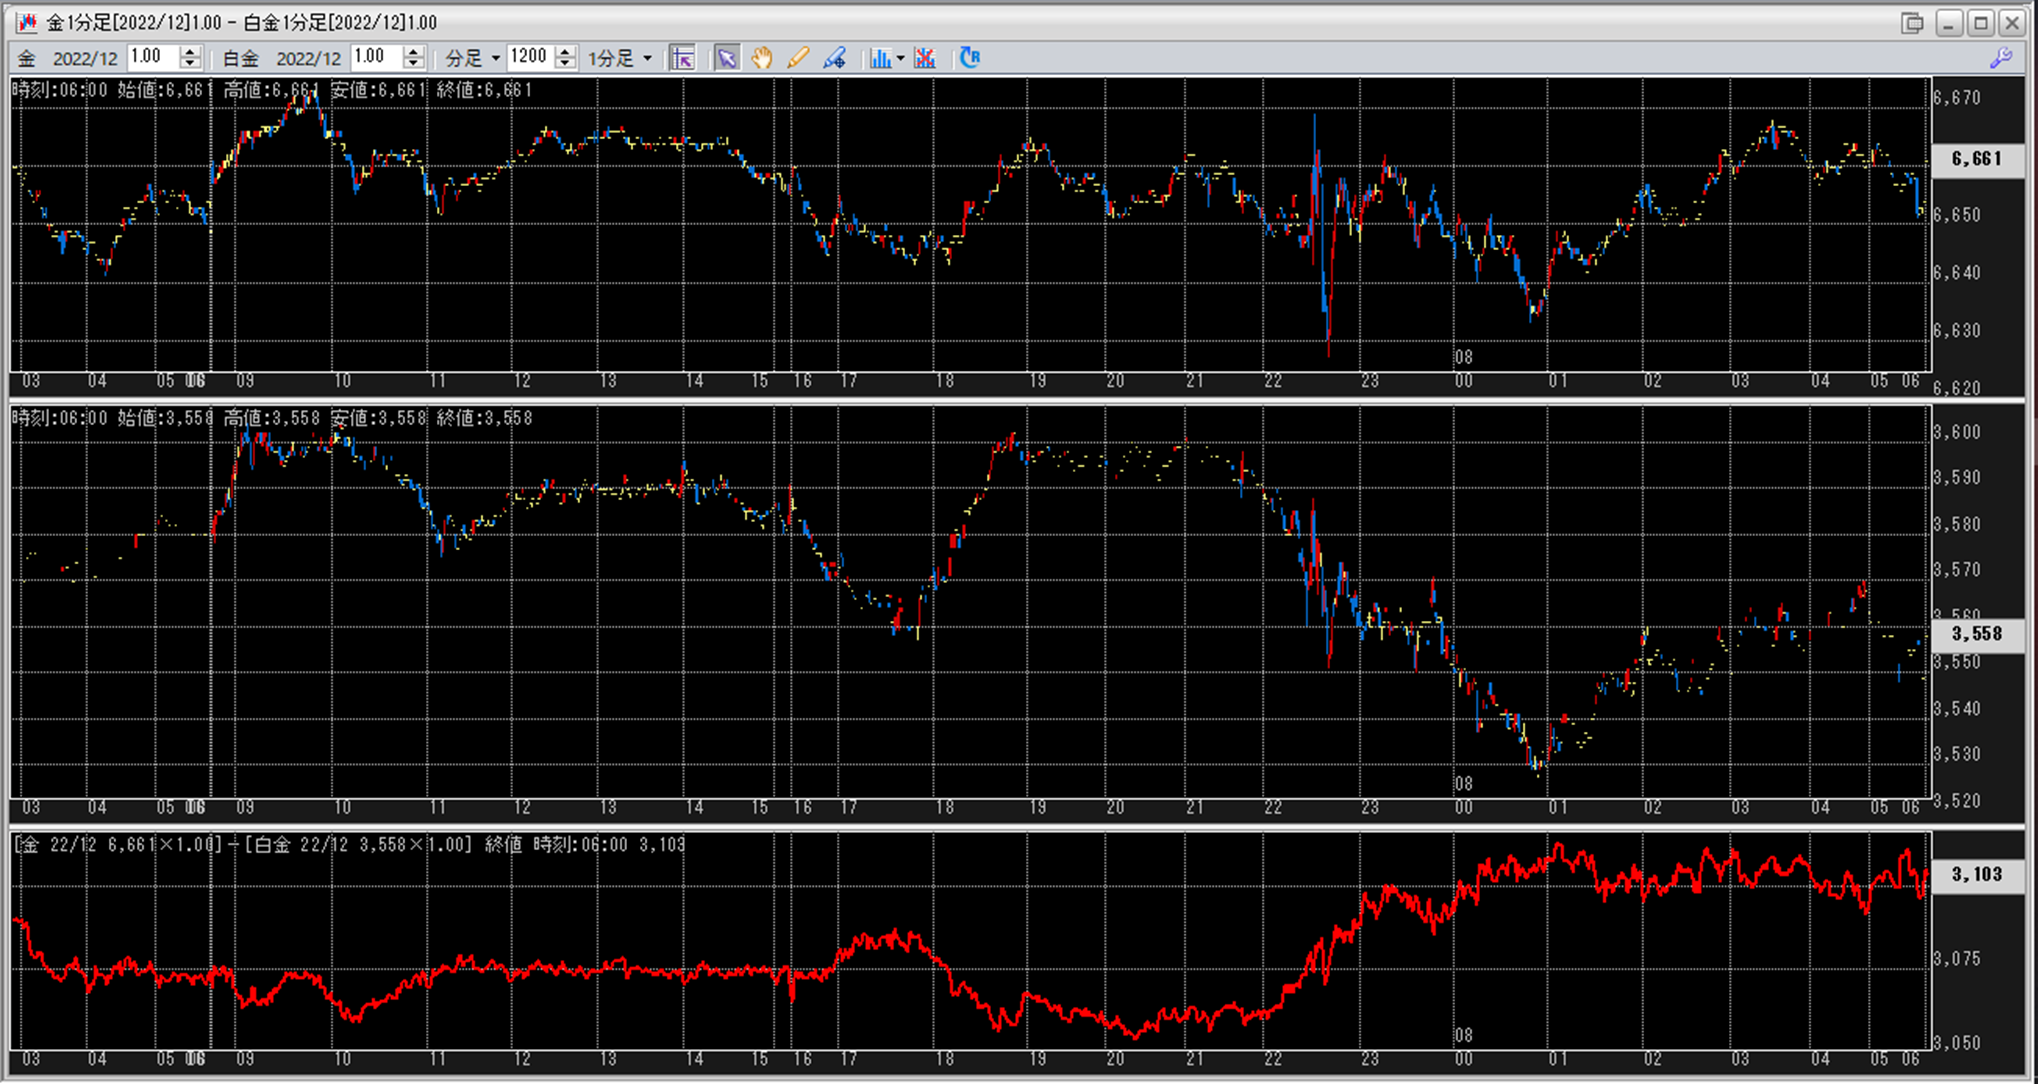Decrease the 白金 multiplier spinner
2038x1084 pixels.
tap(413, 64)
